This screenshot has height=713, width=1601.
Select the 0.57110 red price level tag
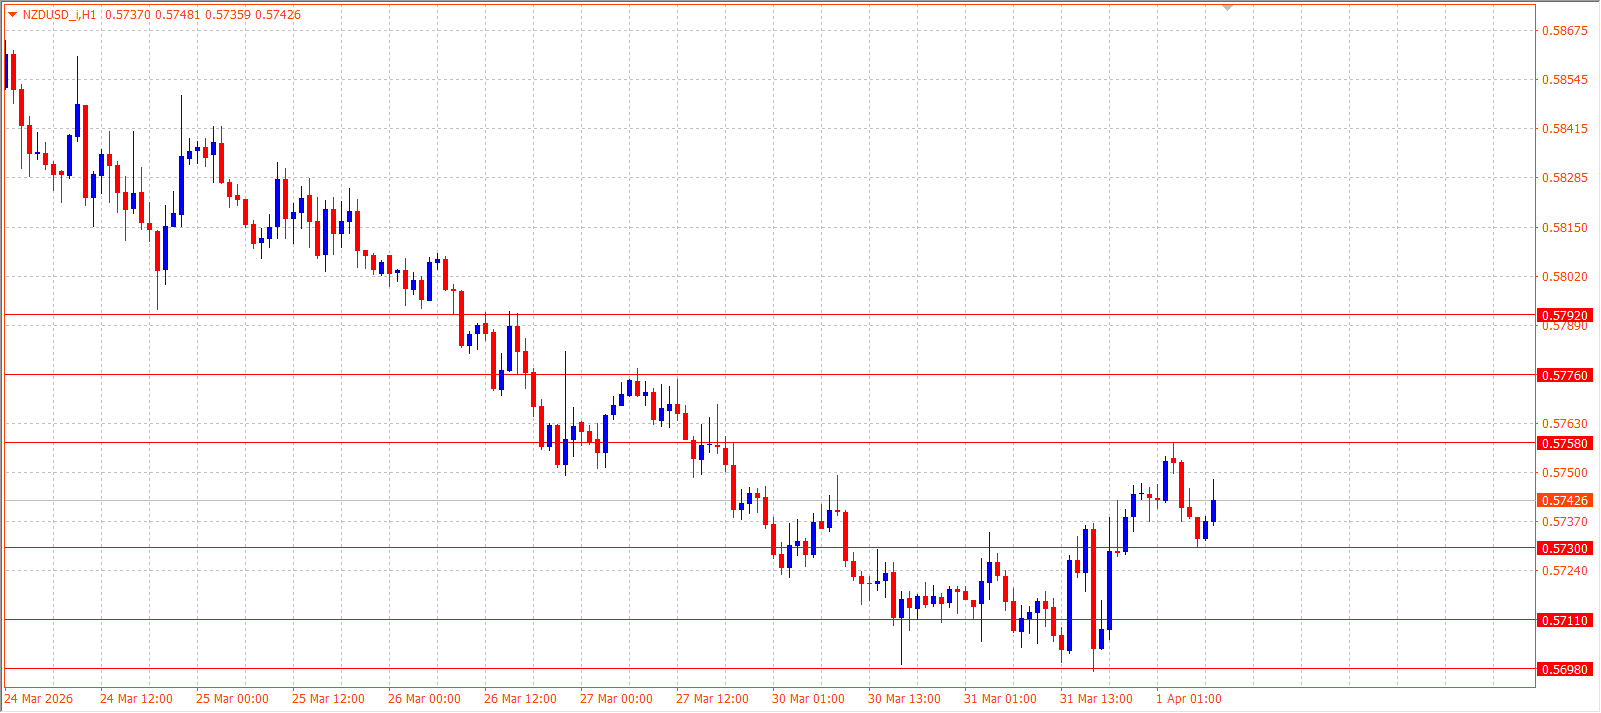(x=1564, y=621)
